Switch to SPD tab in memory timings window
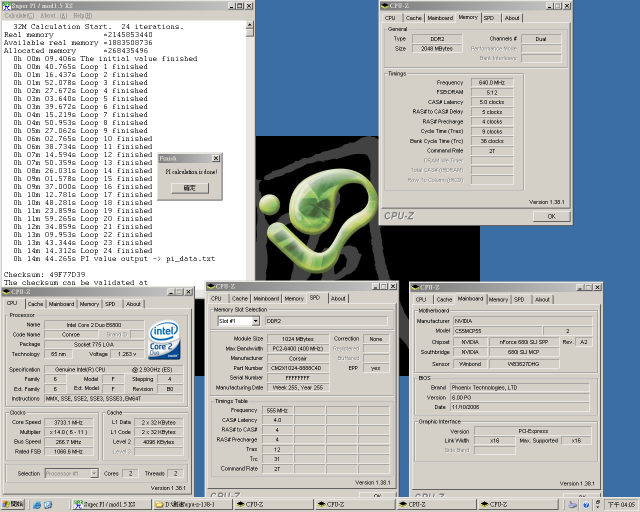This screenshot has width=640, height=512. pyautogui.click(x=489, y=18)
